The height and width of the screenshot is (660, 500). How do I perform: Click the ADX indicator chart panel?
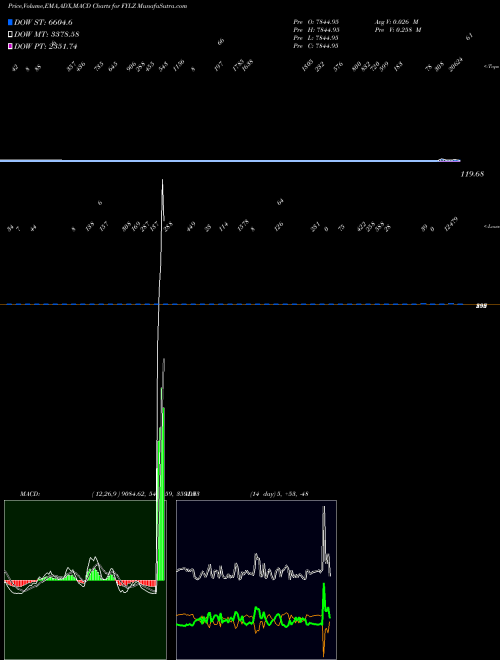[256, 580]
